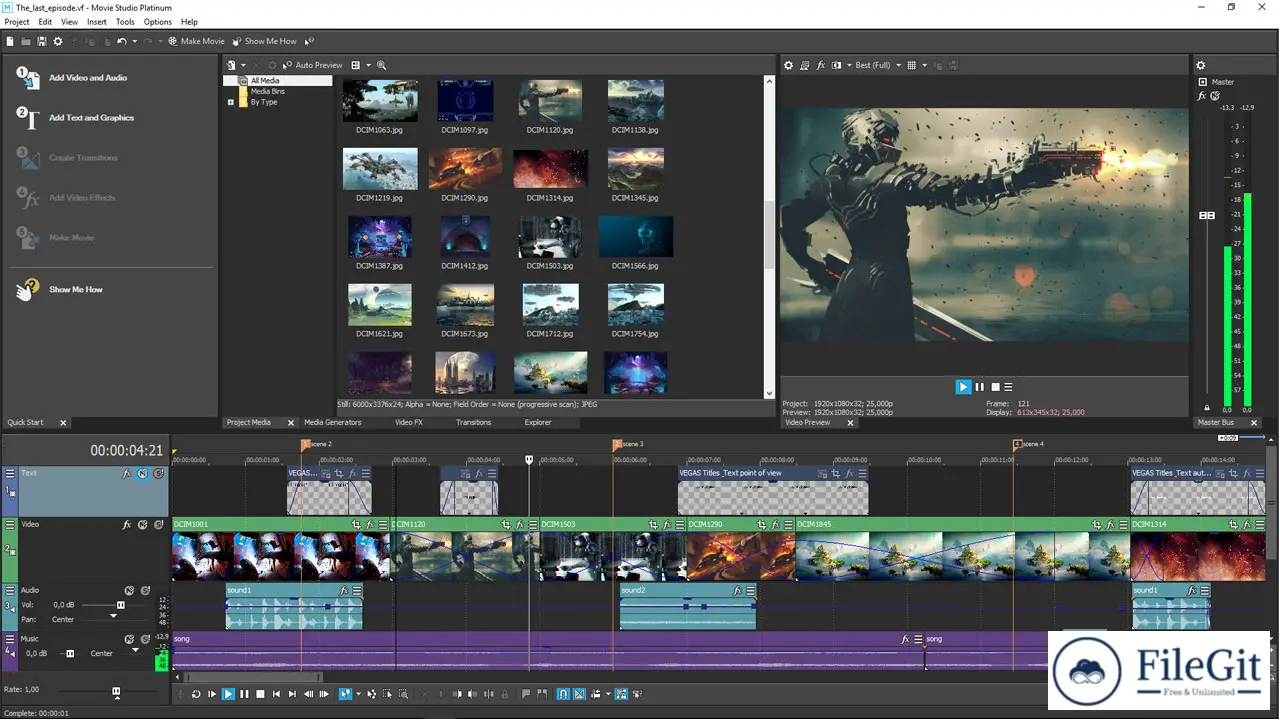Select the Normal Edit tool in timeline toolbar
Screen dimensions: 1280x720
coord(345,694)
